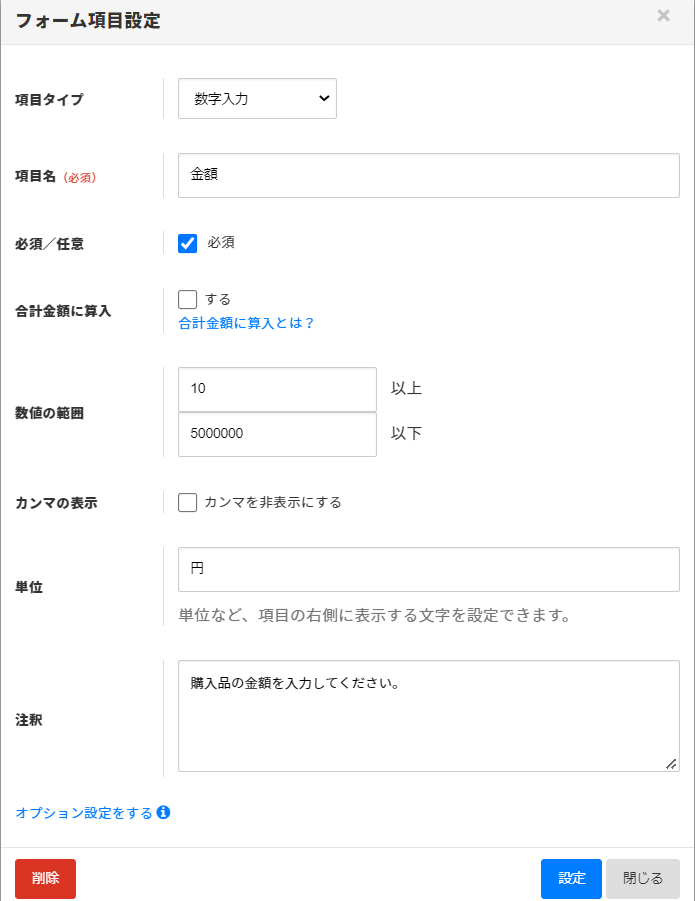Open the 合計金額に算入とは？ help link
This screenshot has height=901, width=695.
(x=246, y=323)
